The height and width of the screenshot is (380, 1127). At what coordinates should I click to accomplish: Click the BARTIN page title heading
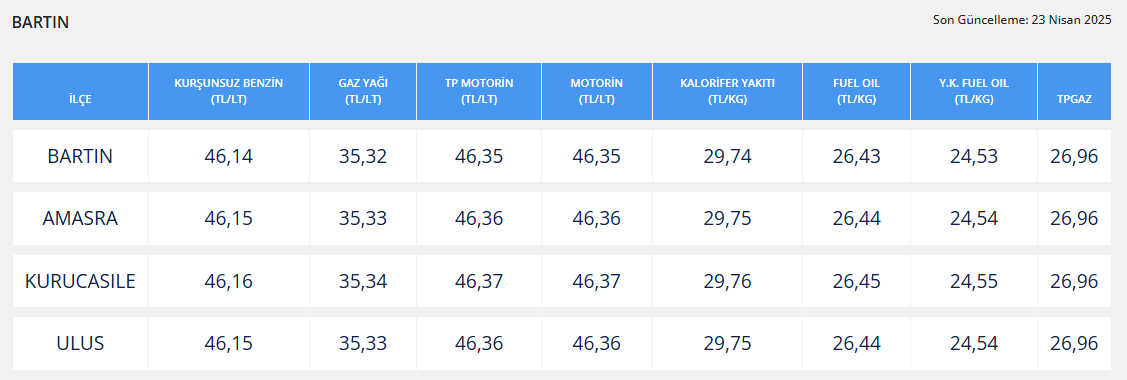(40, 22)
